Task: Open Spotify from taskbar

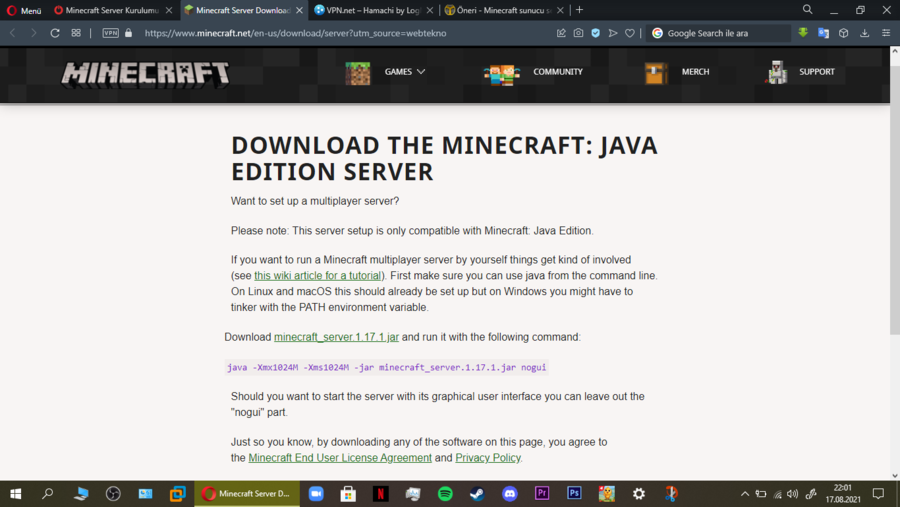Action: 445,494
